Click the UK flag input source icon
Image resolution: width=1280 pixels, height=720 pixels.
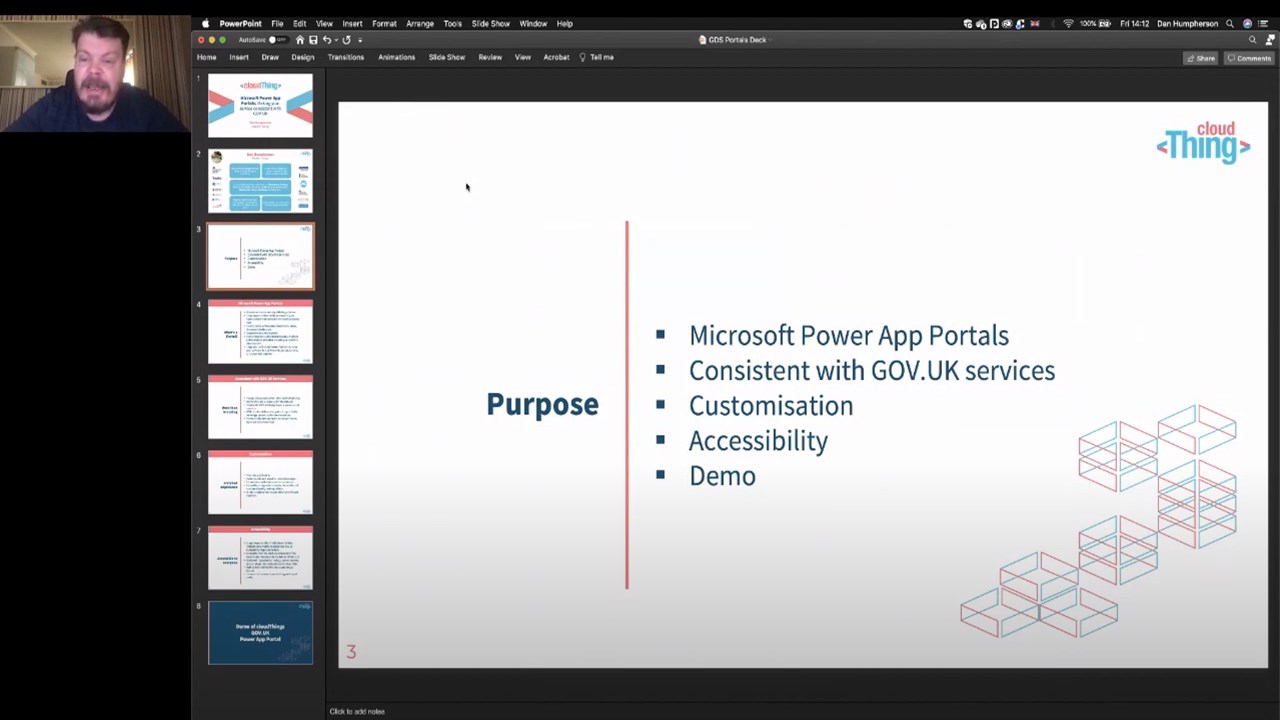click(x=1034, y=23)
